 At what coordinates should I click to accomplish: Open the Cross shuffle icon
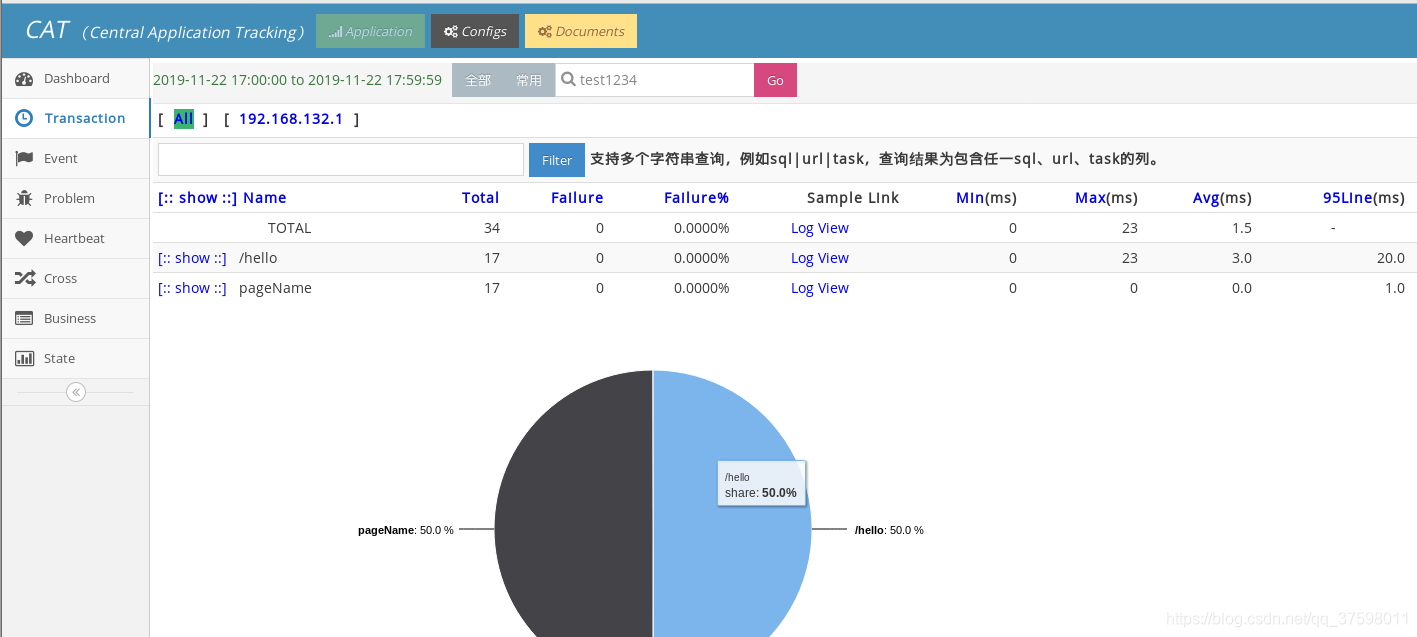pos(23,278)
